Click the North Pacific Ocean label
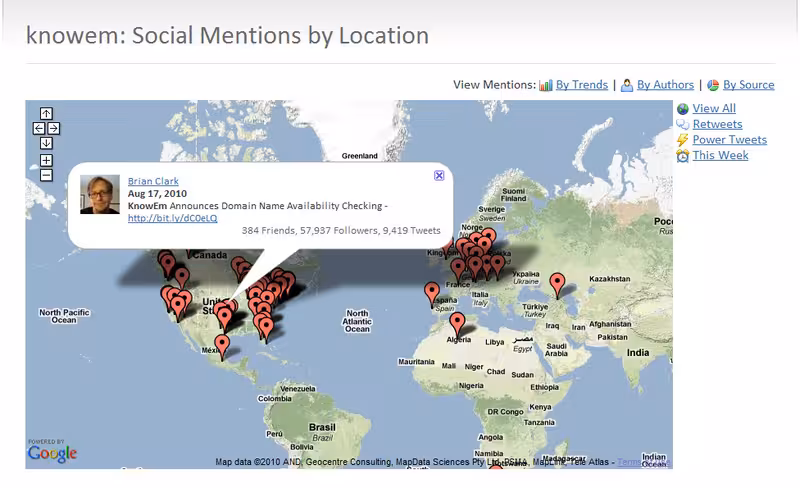The width and height of the screenshot is (800, 488). coord(64,316)
